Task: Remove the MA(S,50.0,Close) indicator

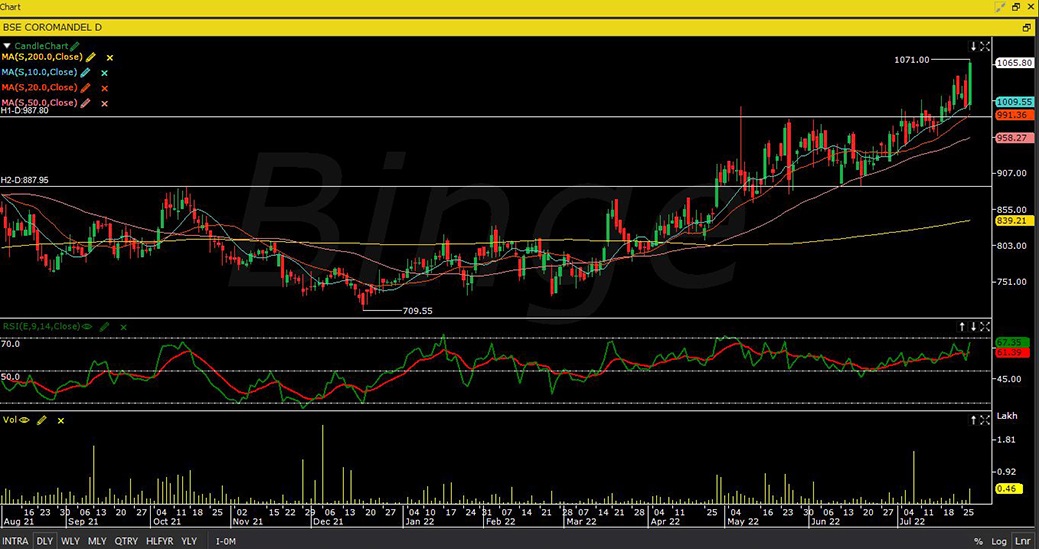Action: pos(104,104)
